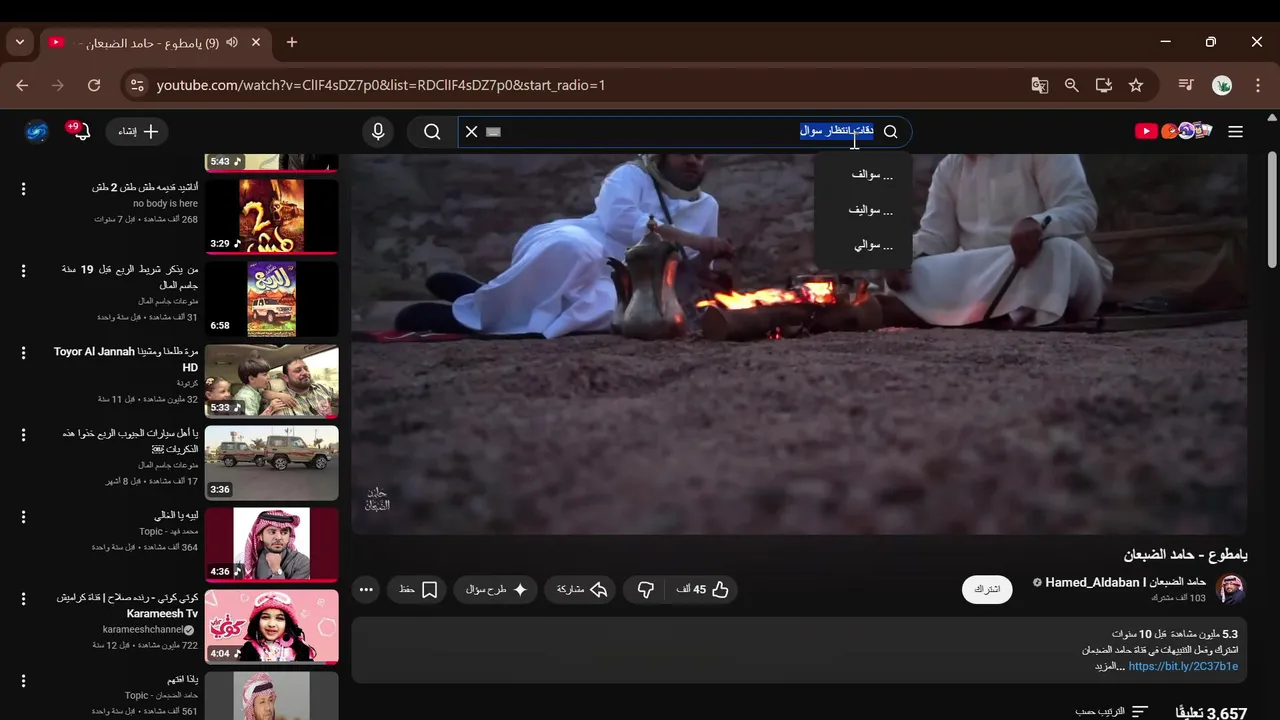
Task: Expand the description with ...المزيد
Action: coord(1109,666)
